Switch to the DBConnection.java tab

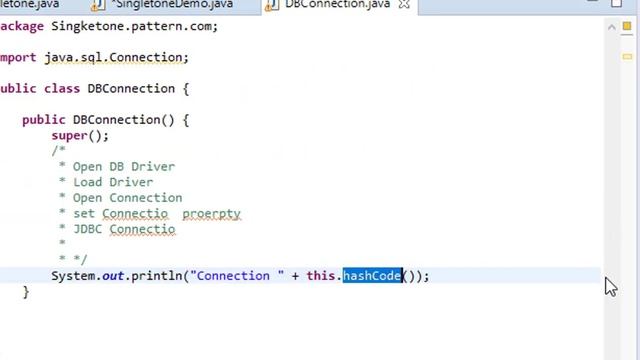pos(337,4)
